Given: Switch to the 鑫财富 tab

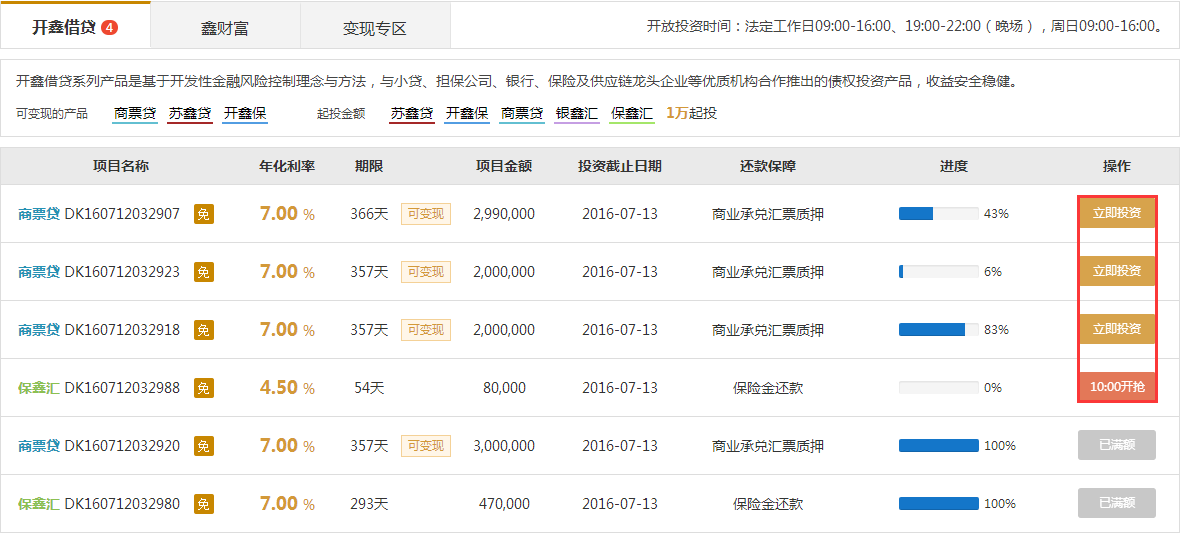Looking at the screenshot, I should pyautogui.click(x=225, y=28).
